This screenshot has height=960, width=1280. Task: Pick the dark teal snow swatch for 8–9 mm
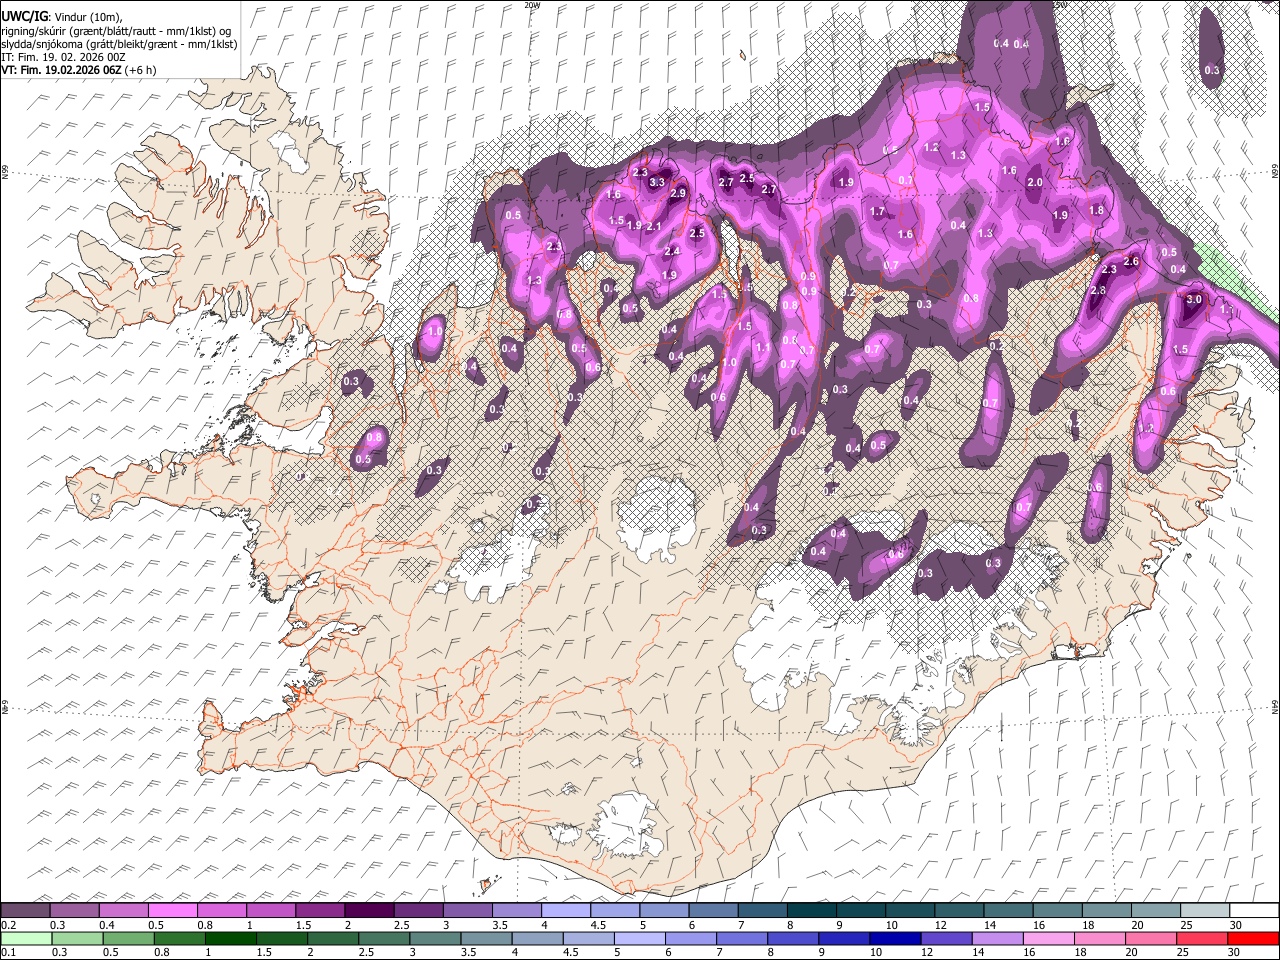pos(810,911)
